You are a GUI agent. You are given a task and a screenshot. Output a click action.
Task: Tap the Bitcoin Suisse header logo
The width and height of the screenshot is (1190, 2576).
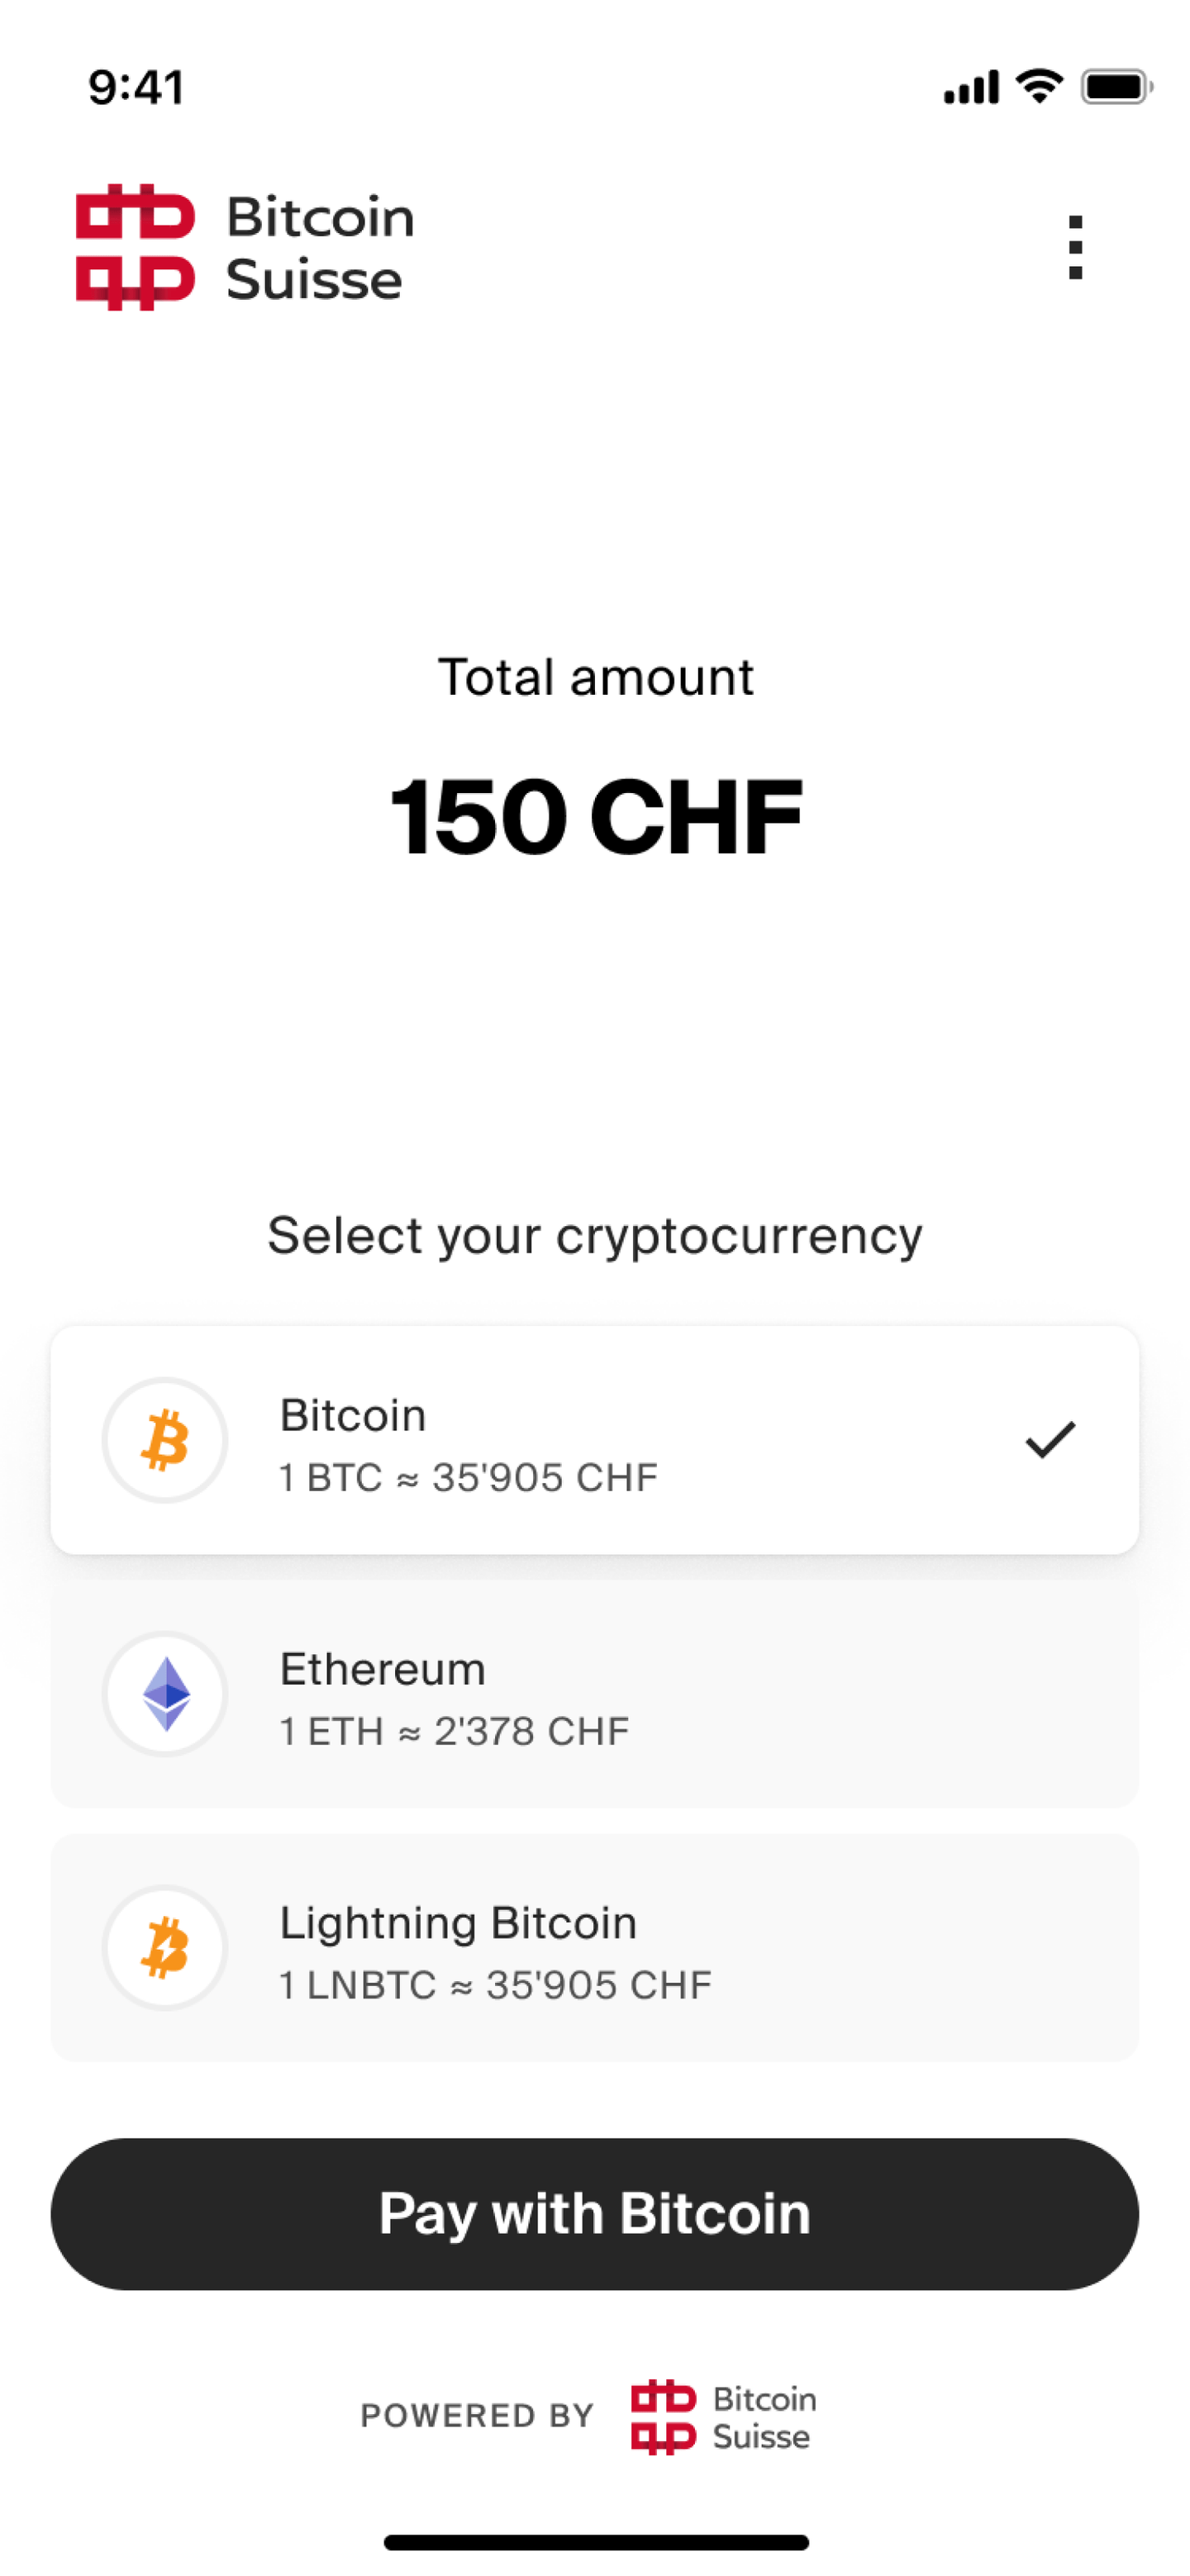(x=245, y=247)
